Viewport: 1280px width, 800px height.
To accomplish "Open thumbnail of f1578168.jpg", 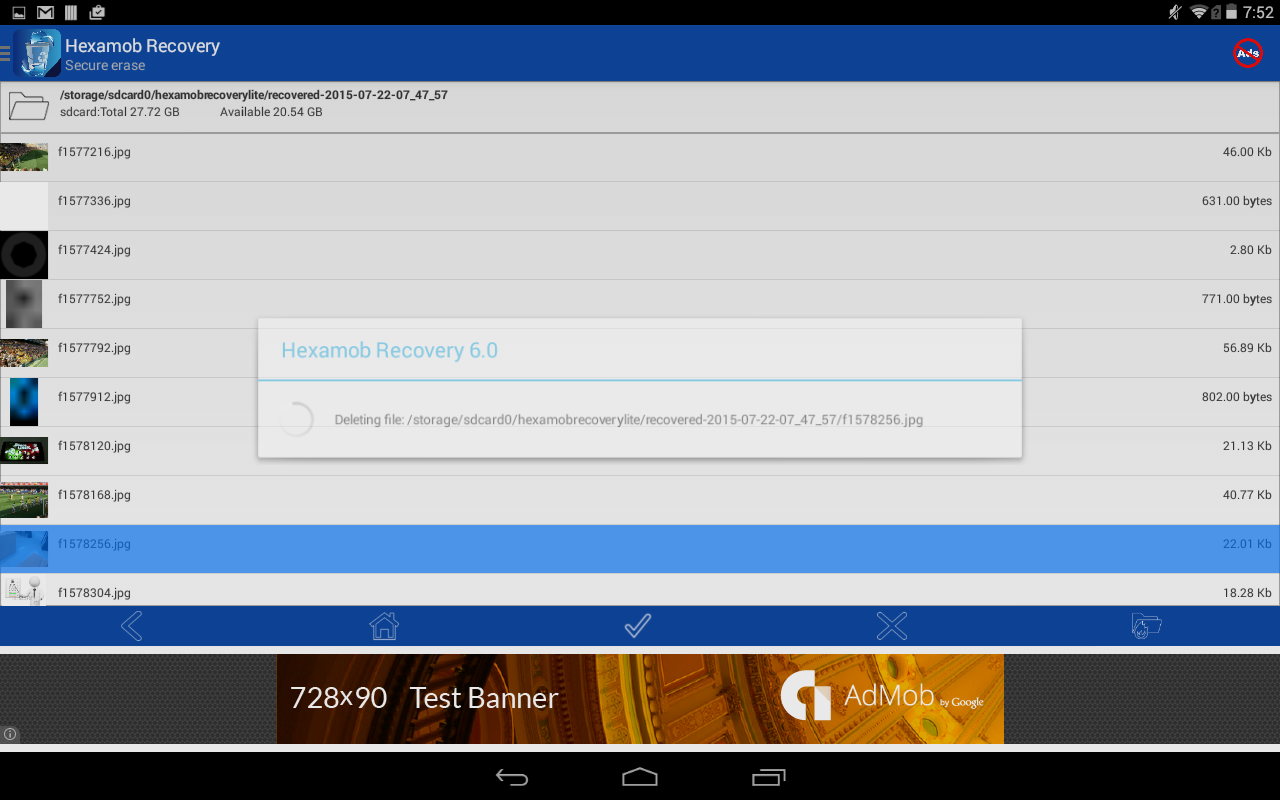I will coord(24,500).
